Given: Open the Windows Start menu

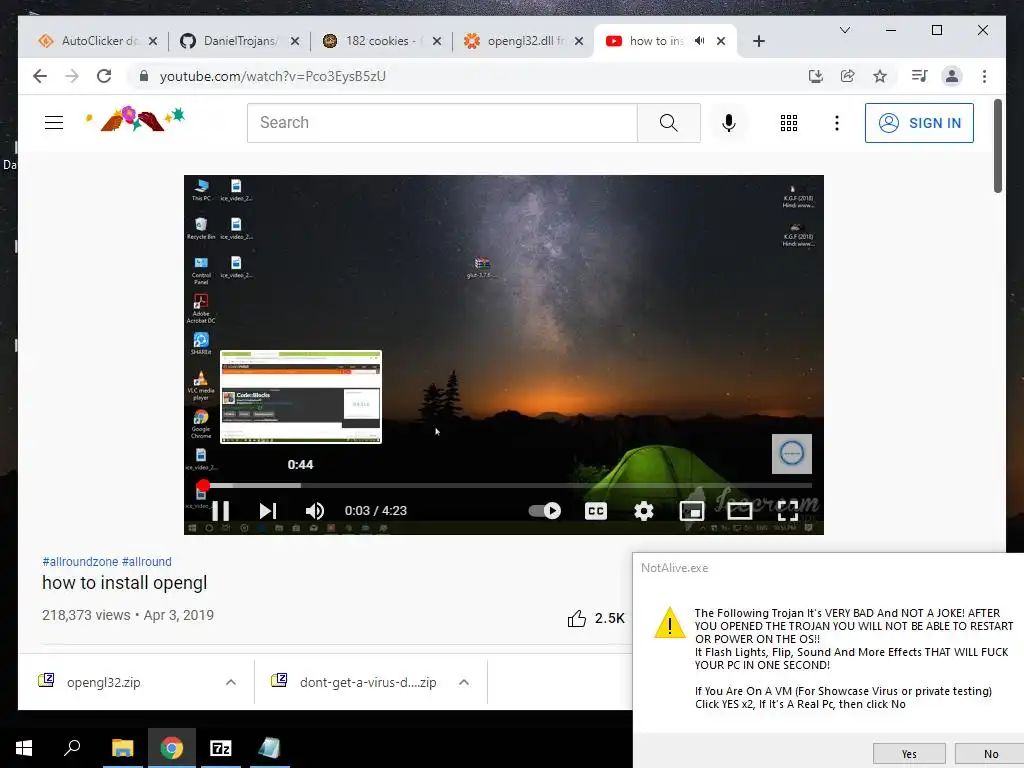Looking at the screenshot, I should 24,748.
